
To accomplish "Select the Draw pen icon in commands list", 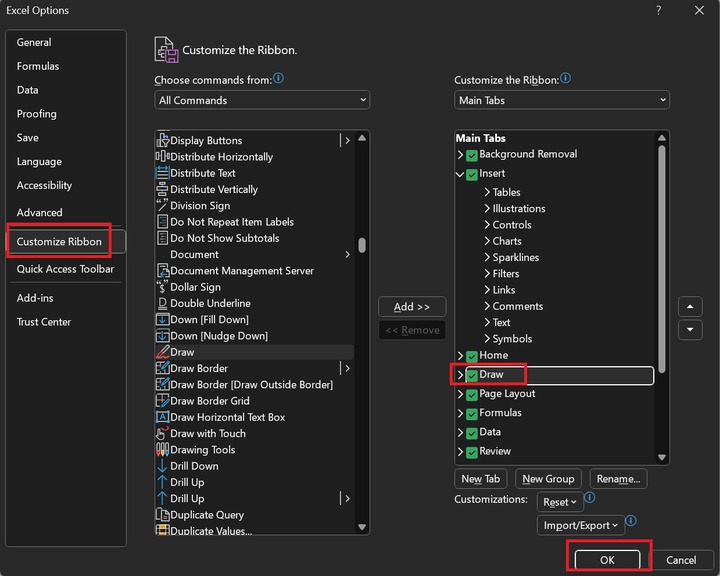I will (162, 352).
